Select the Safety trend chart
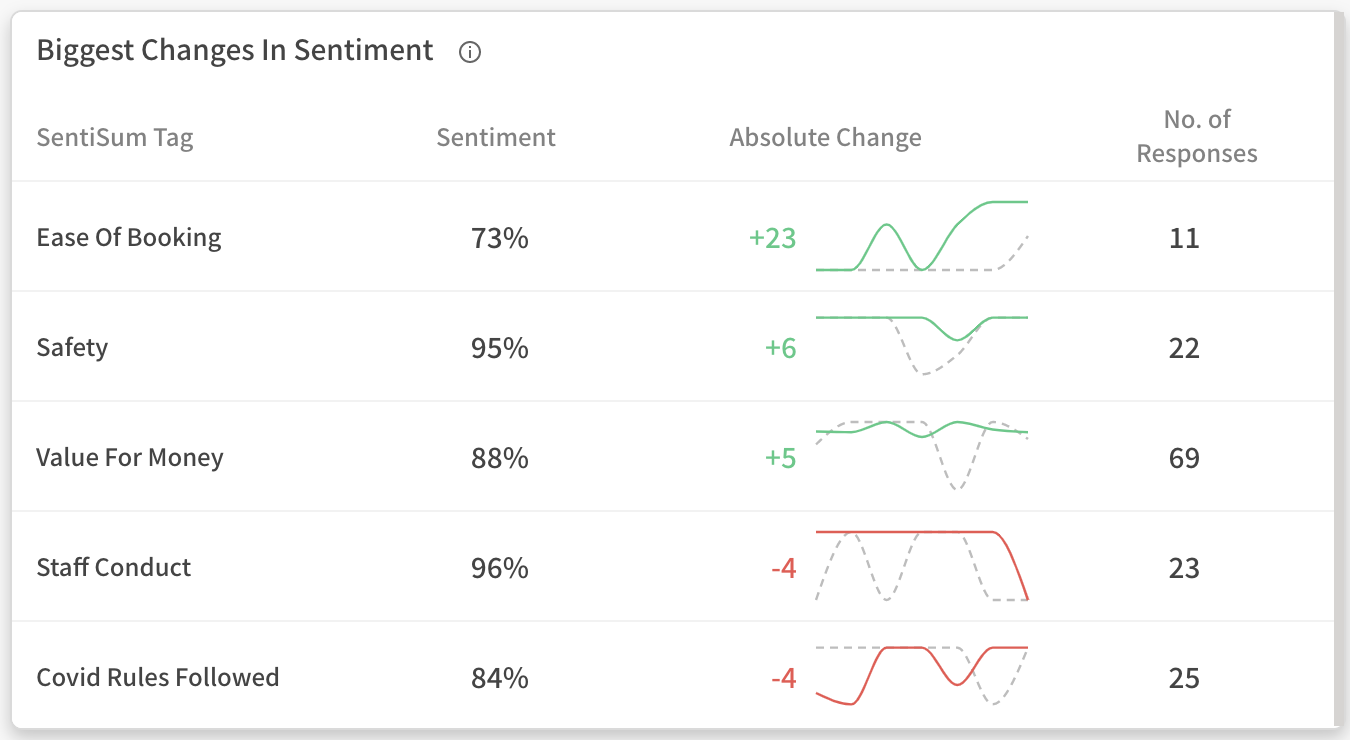Image resolution: width=1350 pixels, height=740 pixels. click(x=922, y=345)
